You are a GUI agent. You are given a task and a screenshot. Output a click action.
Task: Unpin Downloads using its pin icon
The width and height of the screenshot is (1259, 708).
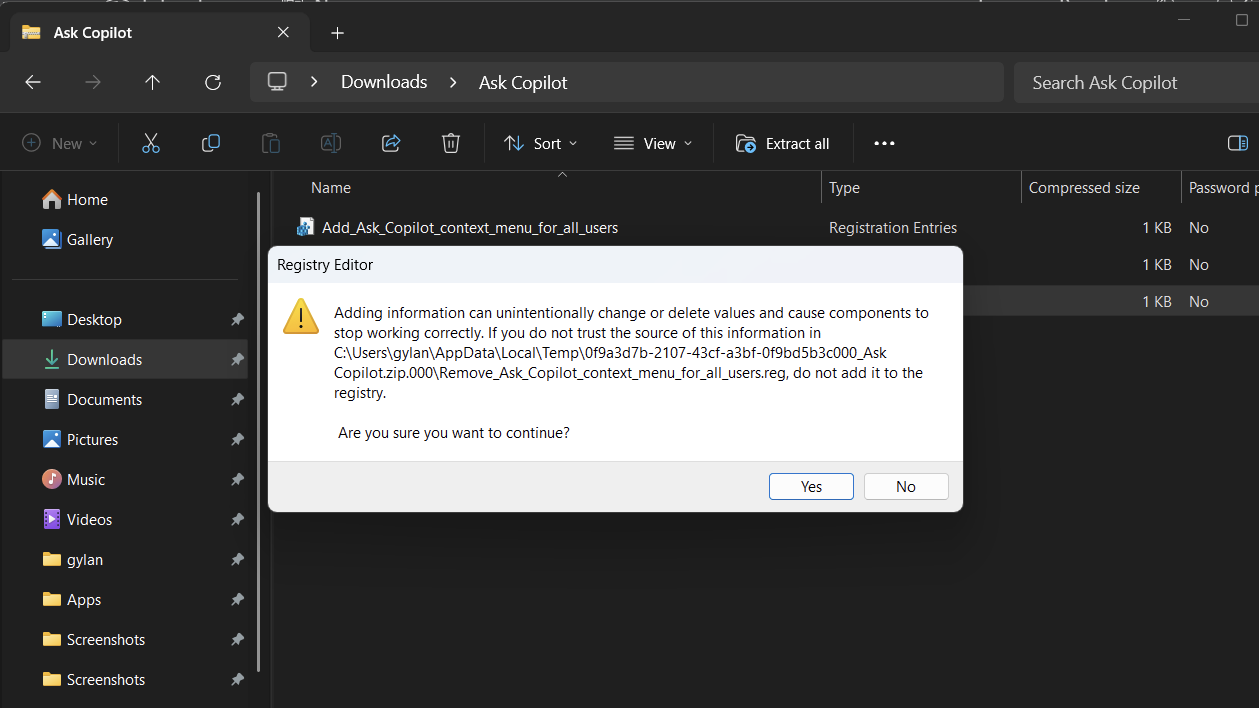(237, 360)
